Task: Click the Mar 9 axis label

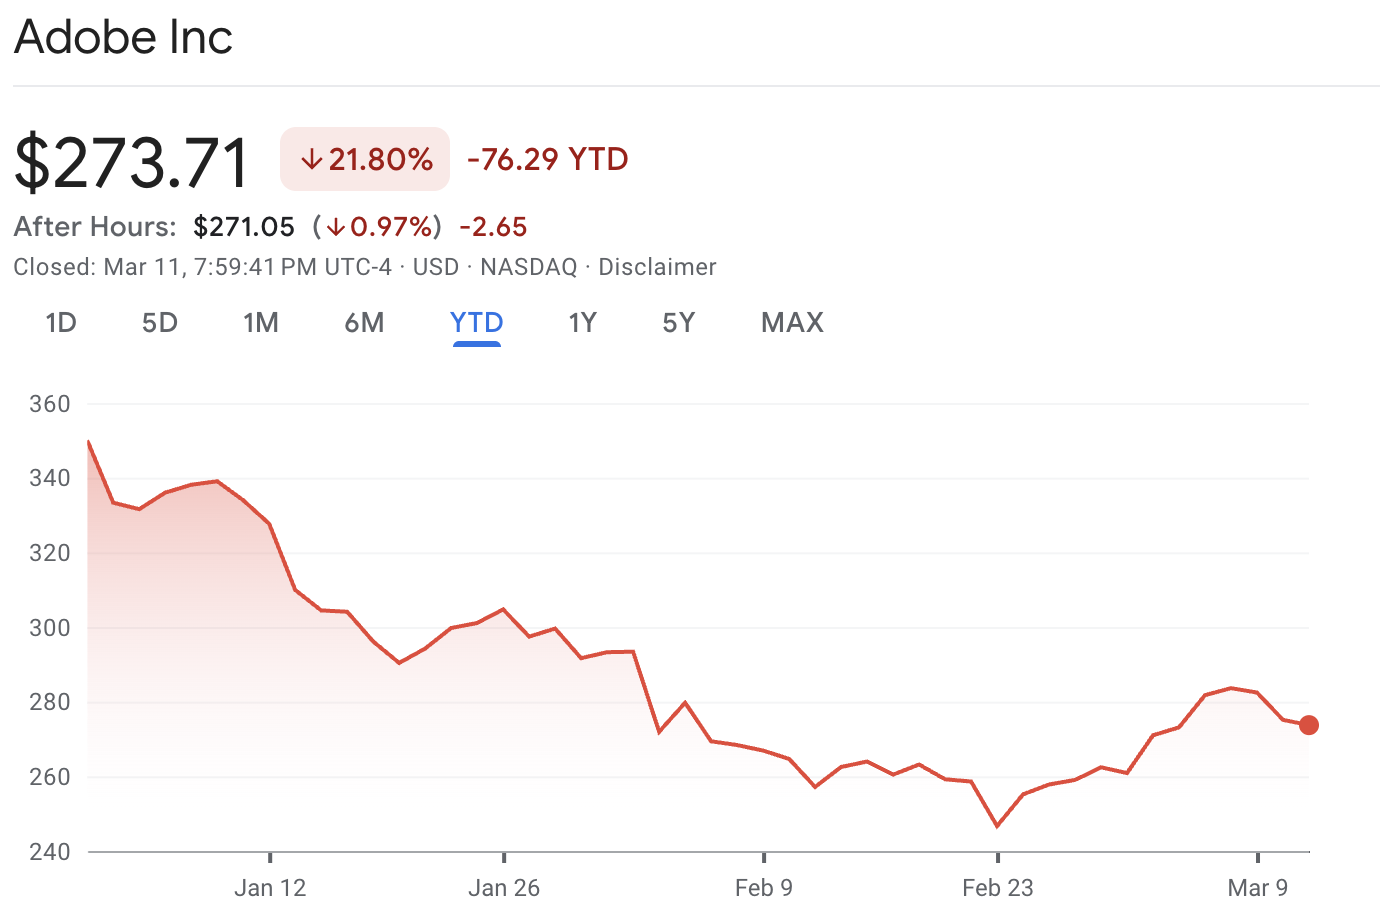Action: [1258, 887]
